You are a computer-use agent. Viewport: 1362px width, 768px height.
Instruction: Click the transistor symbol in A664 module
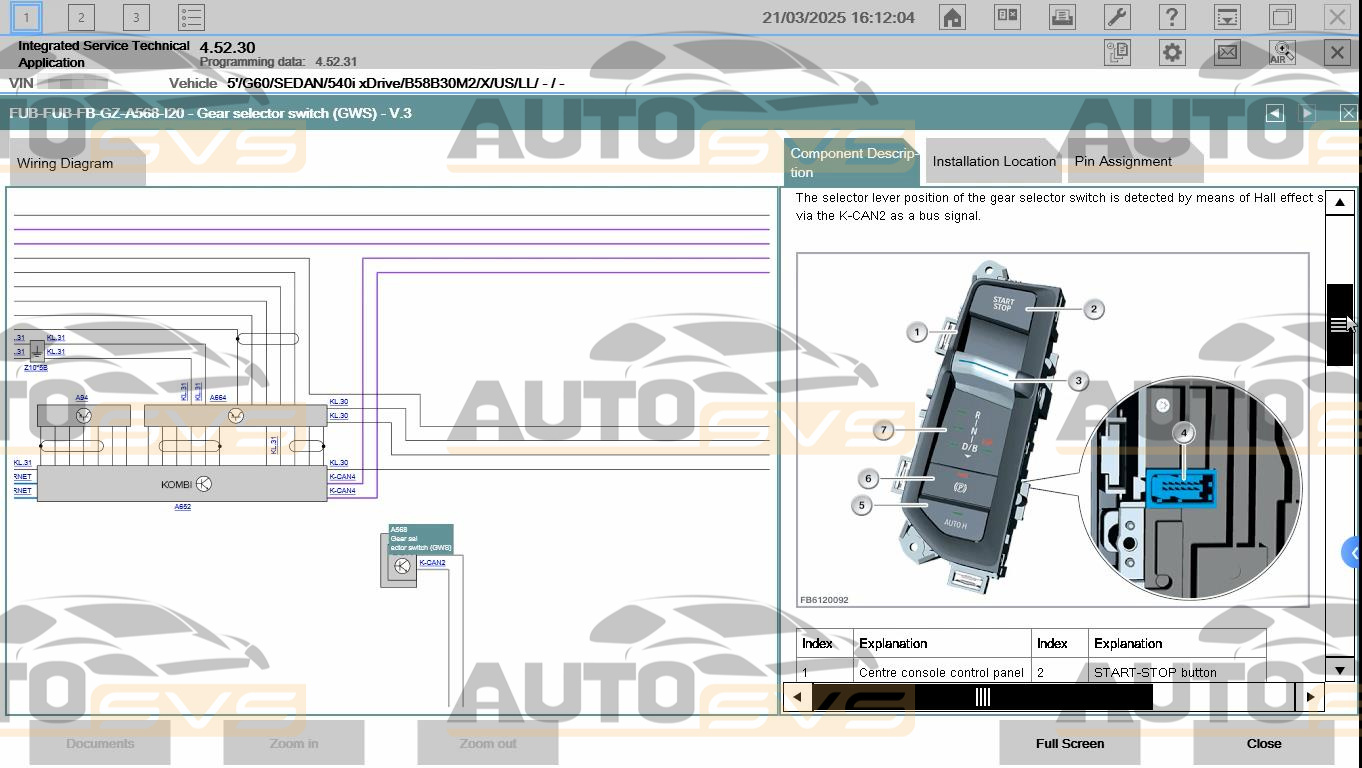[x=236, y=416]
